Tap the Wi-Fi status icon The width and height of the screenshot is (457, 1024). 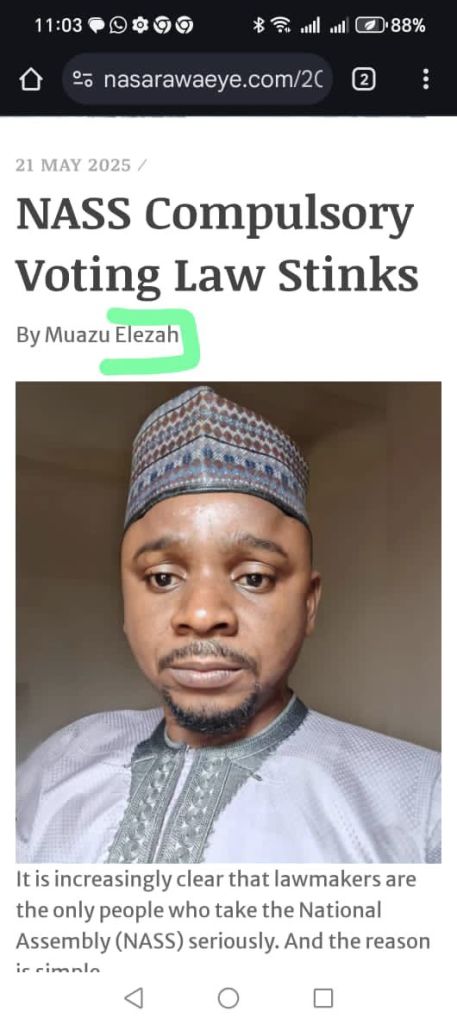coord(280,25)
